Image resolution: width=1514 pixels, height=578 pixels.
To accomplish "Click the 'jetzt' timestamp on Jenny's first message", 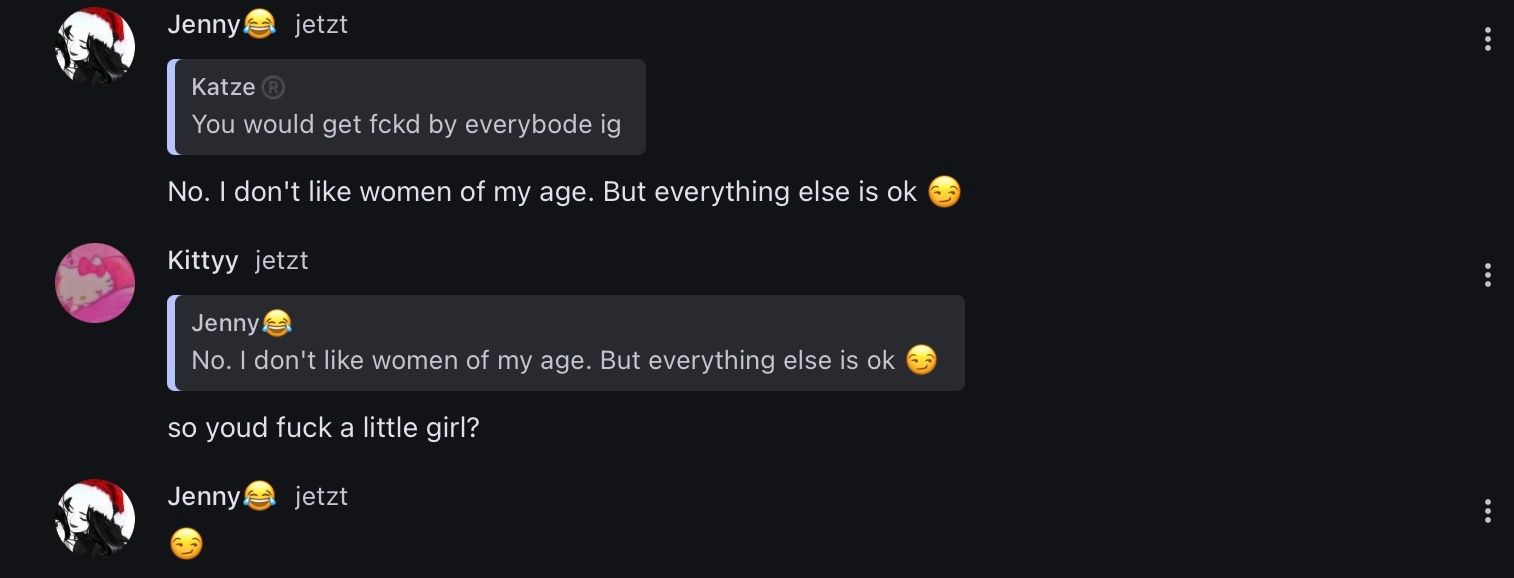I will coord(321,25).
